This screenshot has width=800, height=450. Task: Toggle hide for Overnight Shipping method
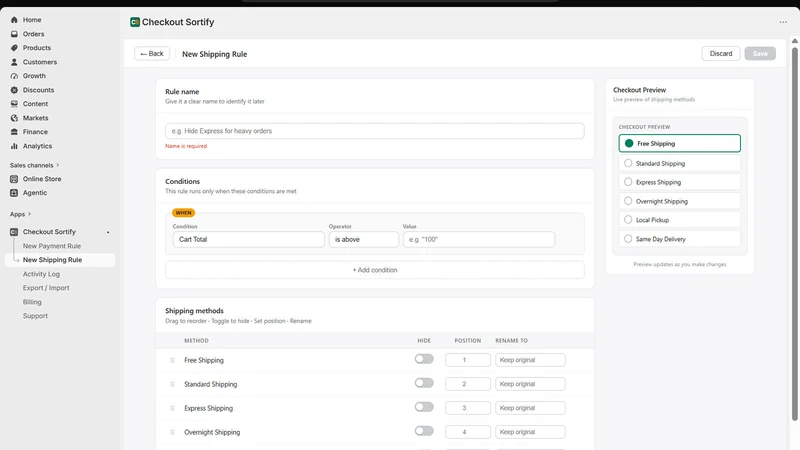(x=424, y=431)
